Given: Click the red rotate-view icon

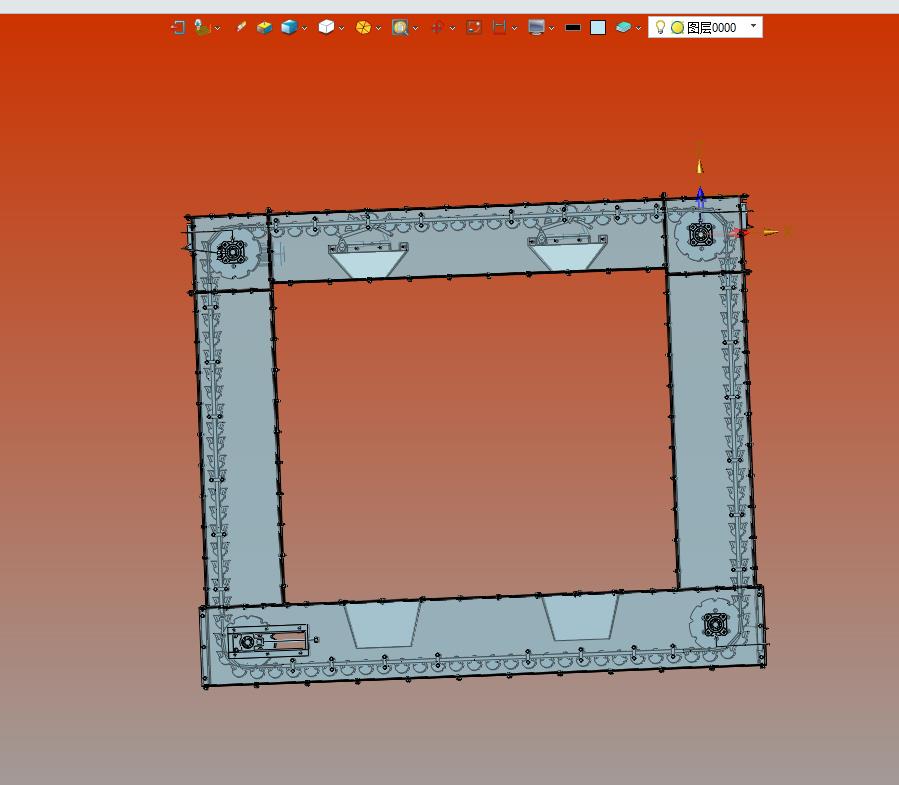Looking at the screenshot, I should (437, 28).
